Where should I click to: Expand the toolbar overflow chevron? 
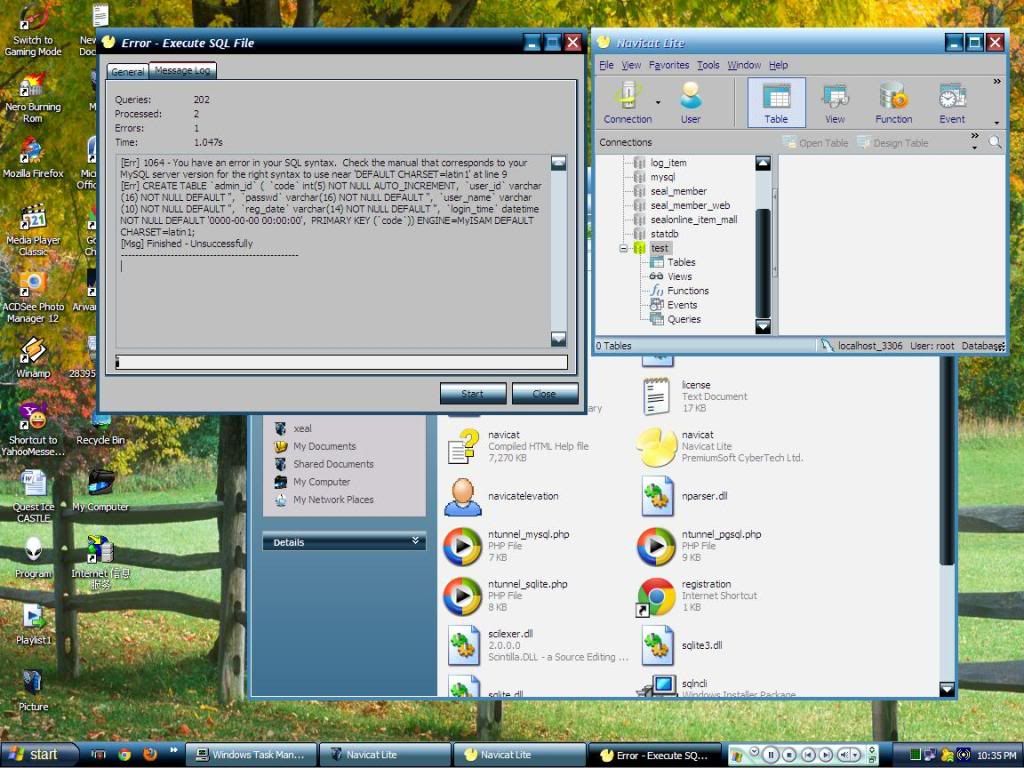(996, 82)
